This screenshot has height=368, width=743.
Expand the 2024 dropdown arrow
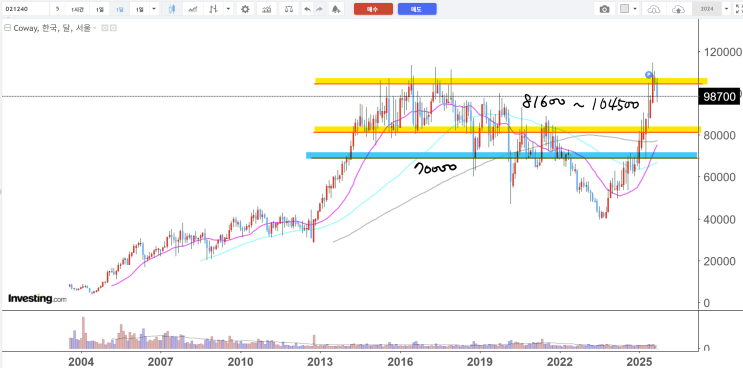point(726,9)
